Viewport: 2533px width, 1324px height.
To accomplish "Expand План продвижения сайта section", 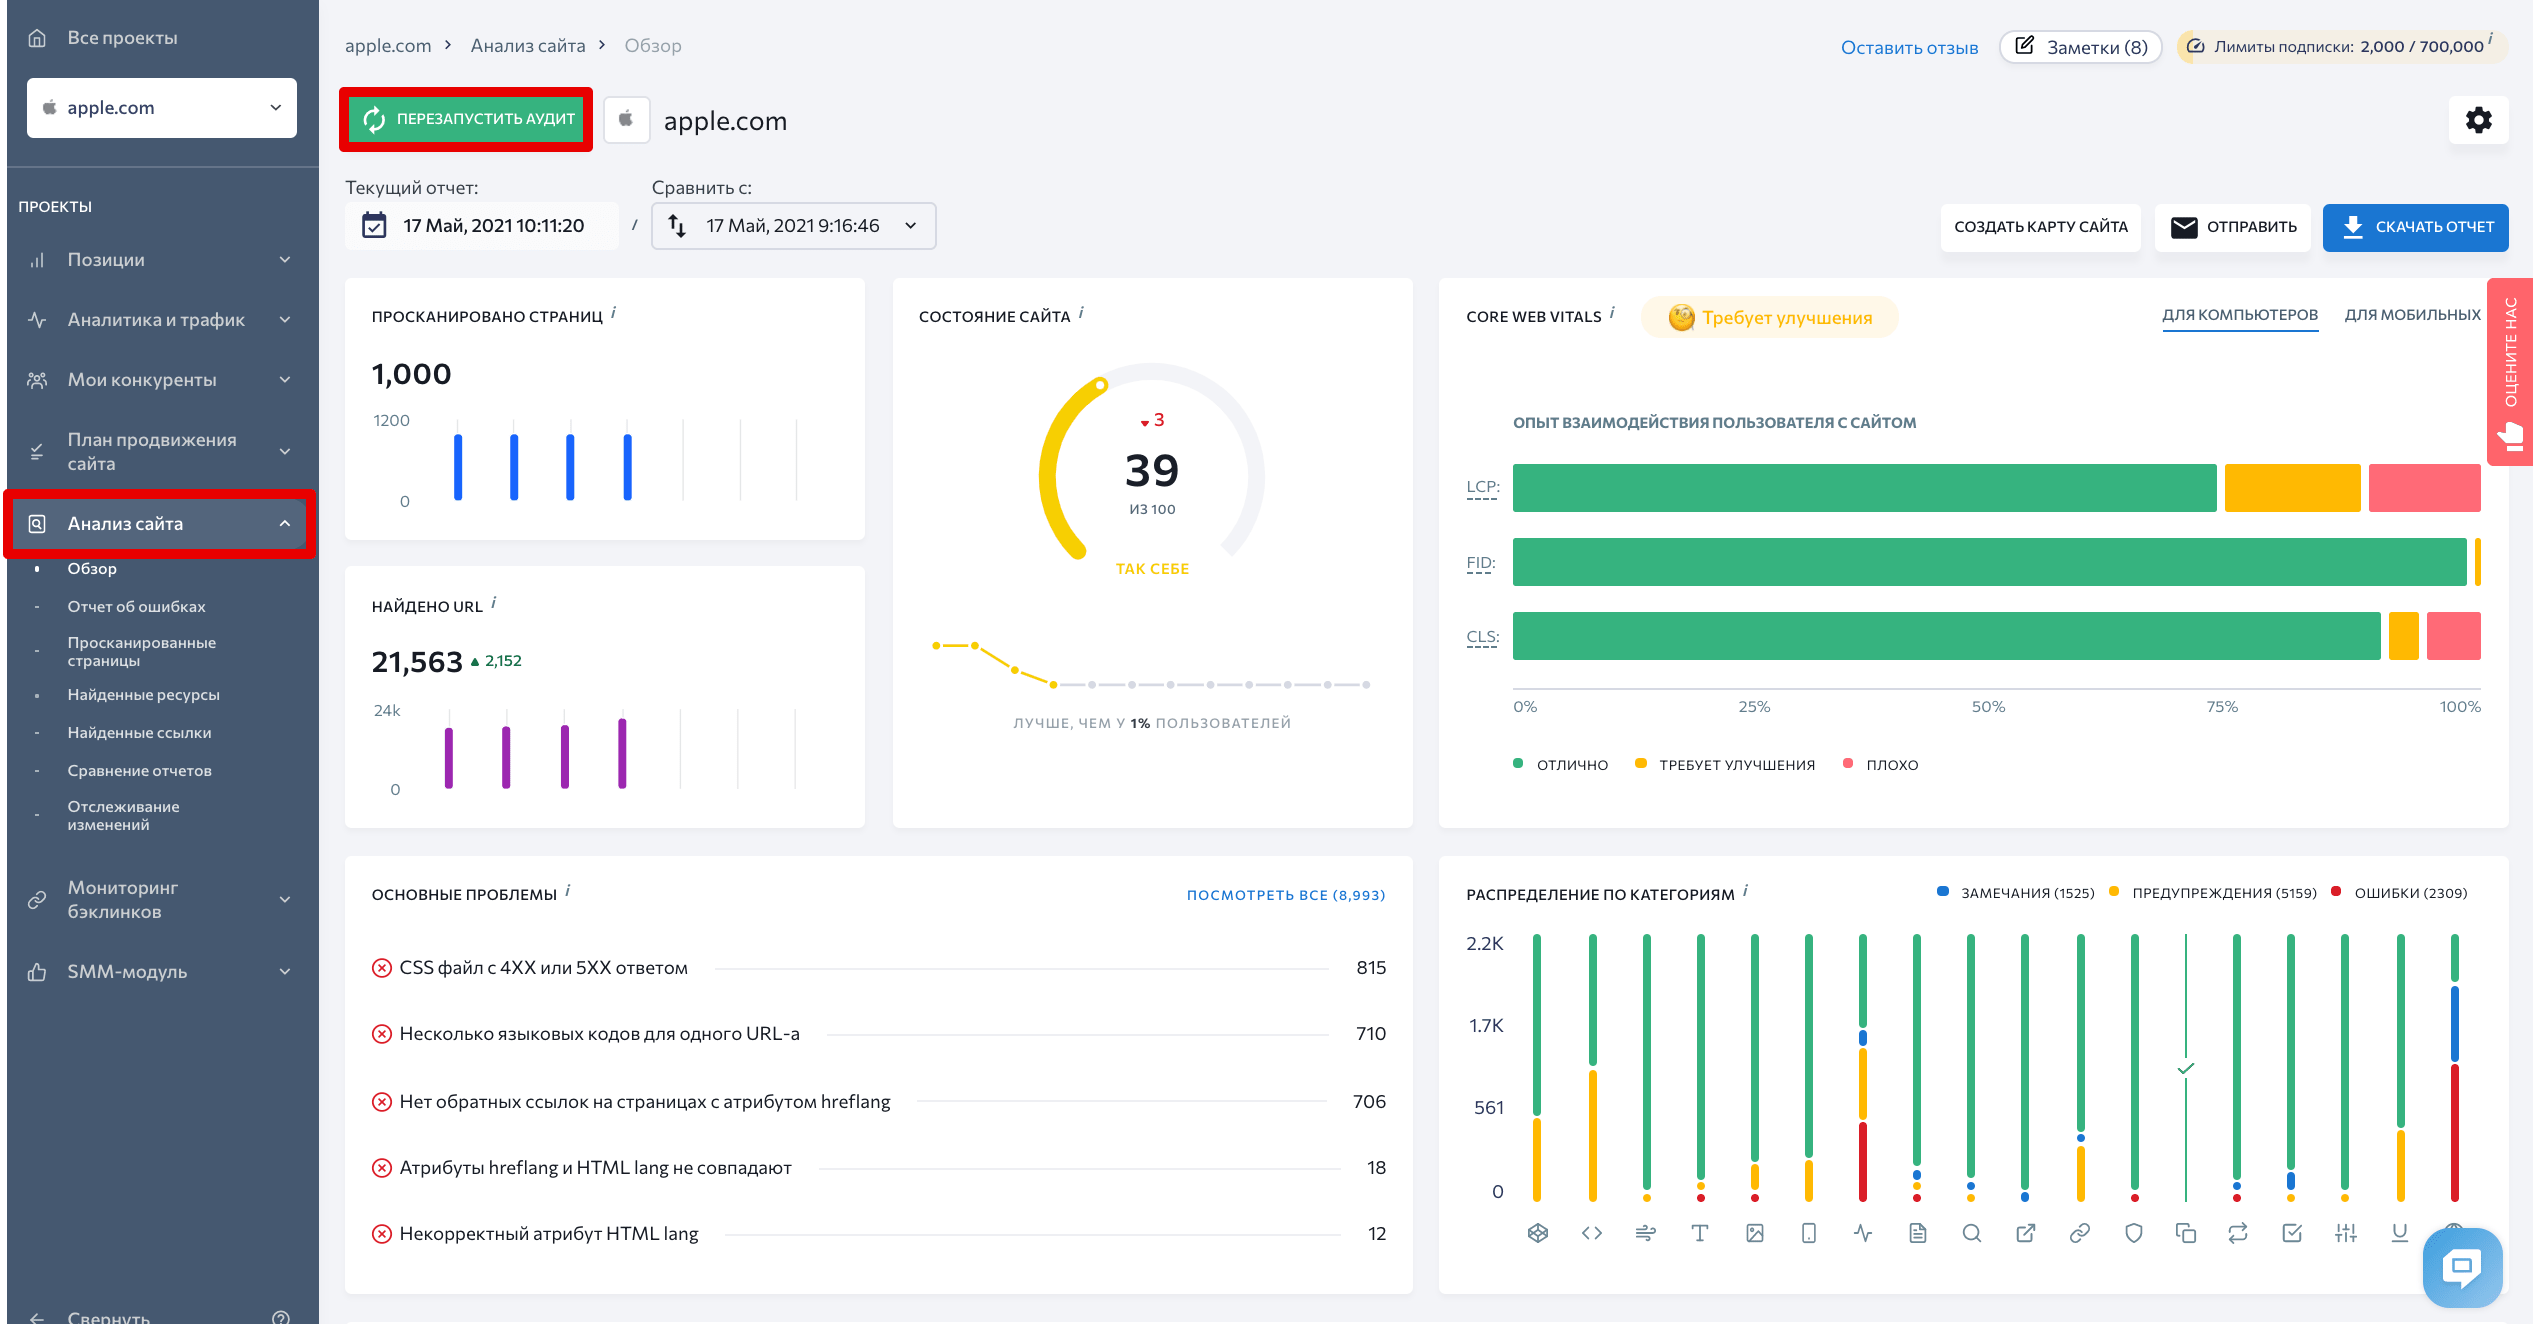I will pyautogui.click(x=160, y=452).
